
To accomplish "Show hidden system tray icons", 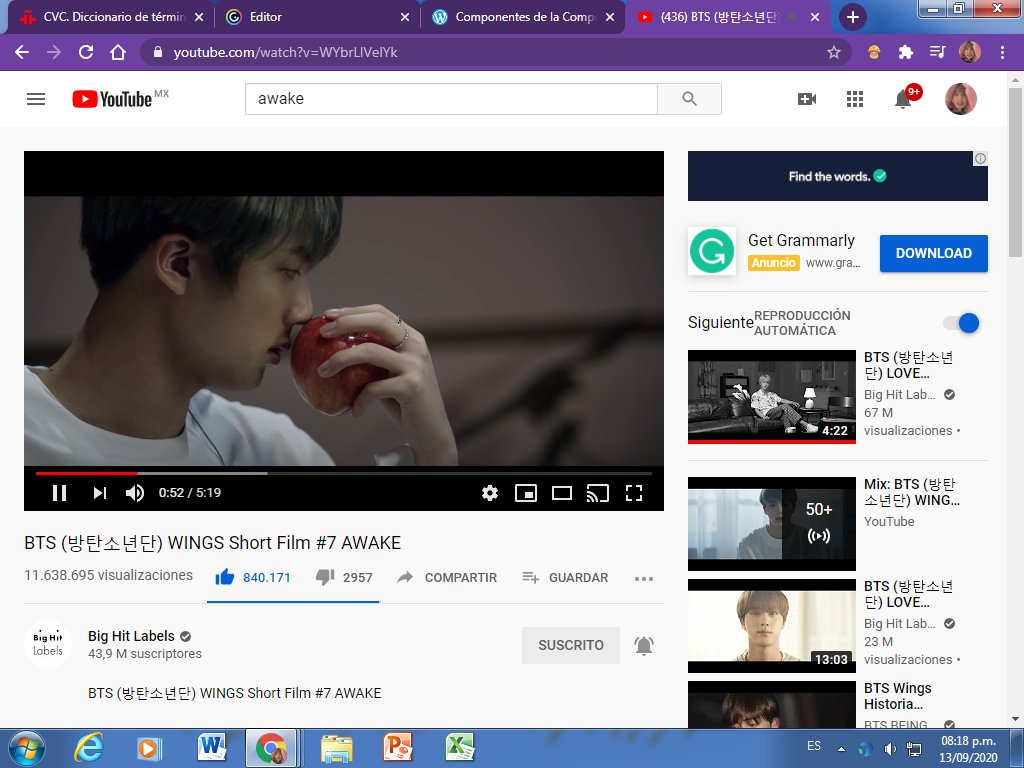I will (841, 749).
